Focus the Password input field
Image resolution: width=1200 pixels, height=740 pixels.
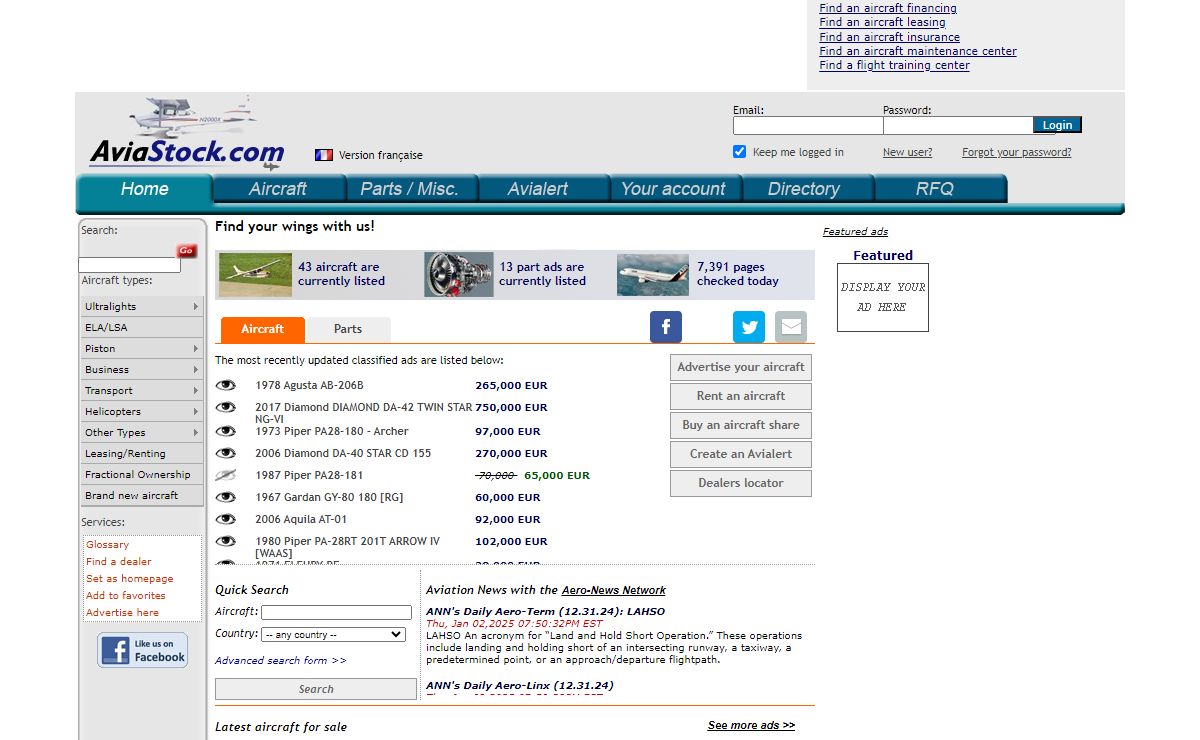(x=958, y=126)
